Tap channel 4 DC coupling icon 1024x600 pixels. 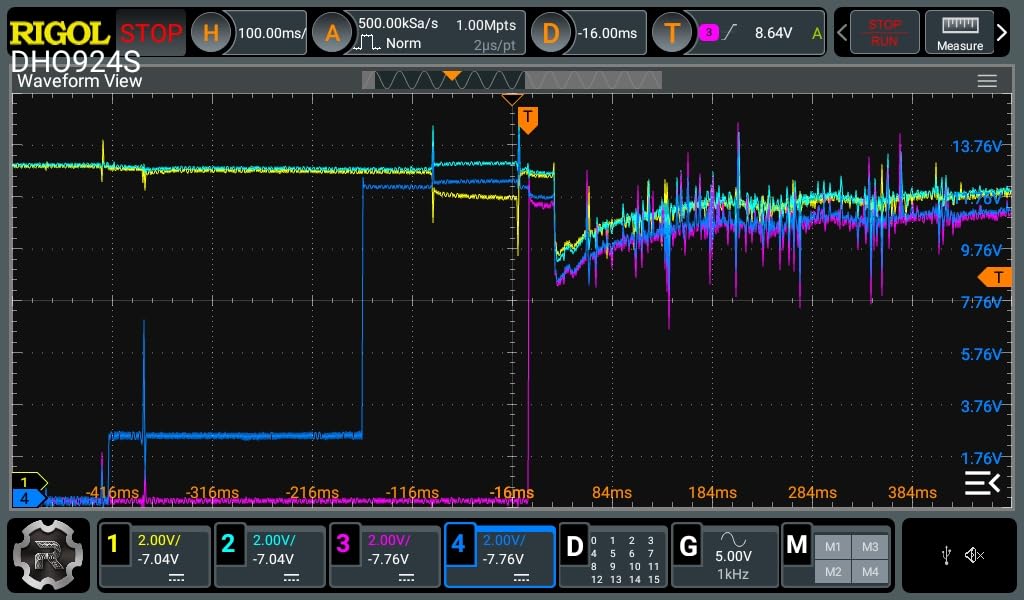521,578
